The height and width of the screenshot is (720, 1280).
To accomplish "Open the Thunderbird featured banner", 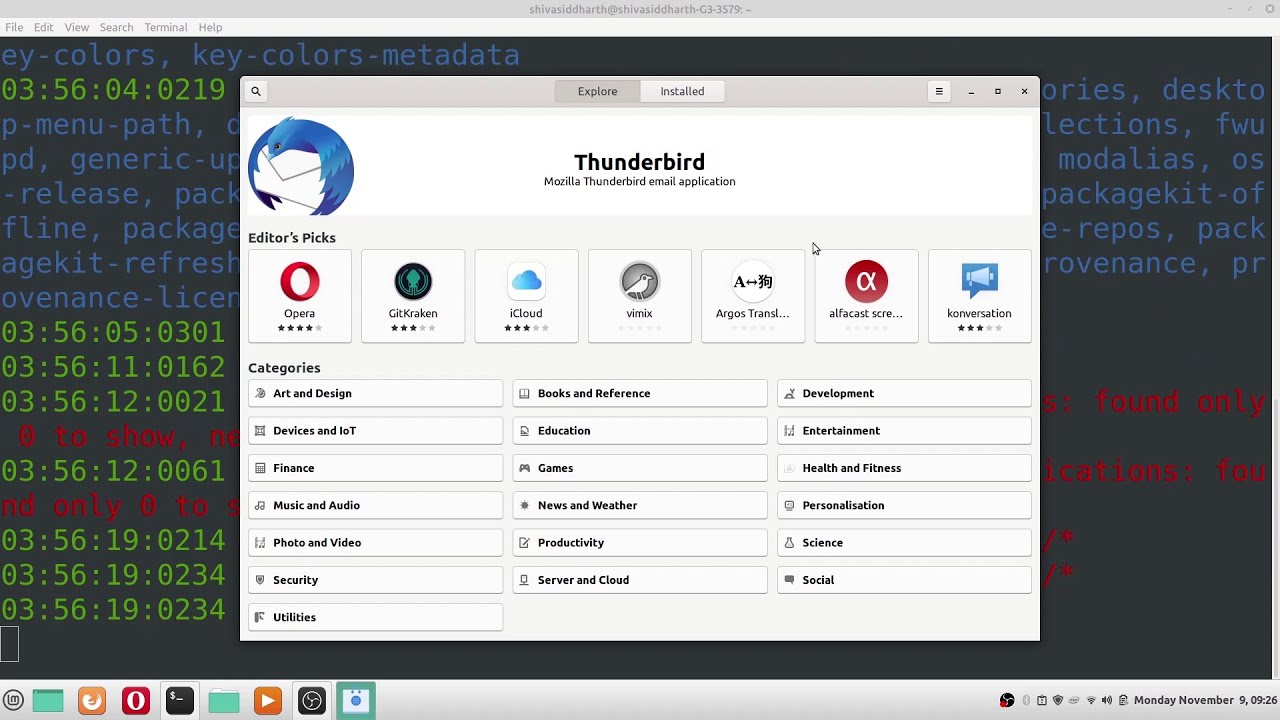I will [640, 166].
